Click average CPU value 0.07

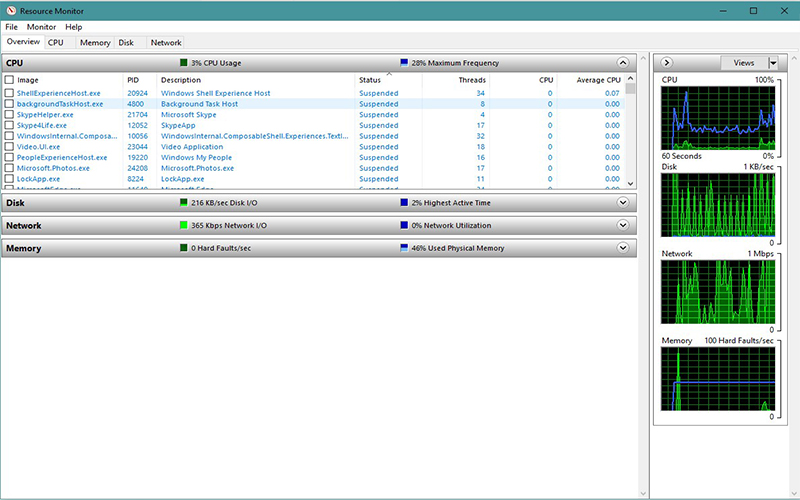[x=612, y=93]
